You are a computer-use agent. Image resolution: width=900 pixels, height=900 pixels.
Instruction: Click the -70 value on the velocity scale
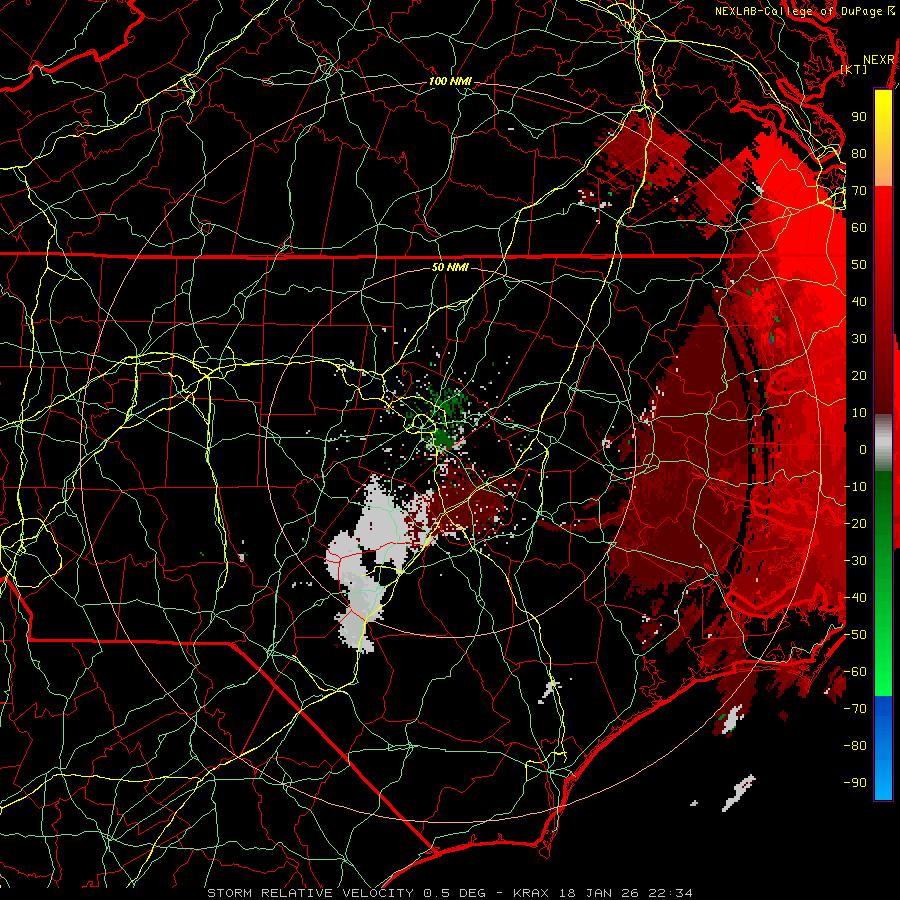[x=855, y=709]
